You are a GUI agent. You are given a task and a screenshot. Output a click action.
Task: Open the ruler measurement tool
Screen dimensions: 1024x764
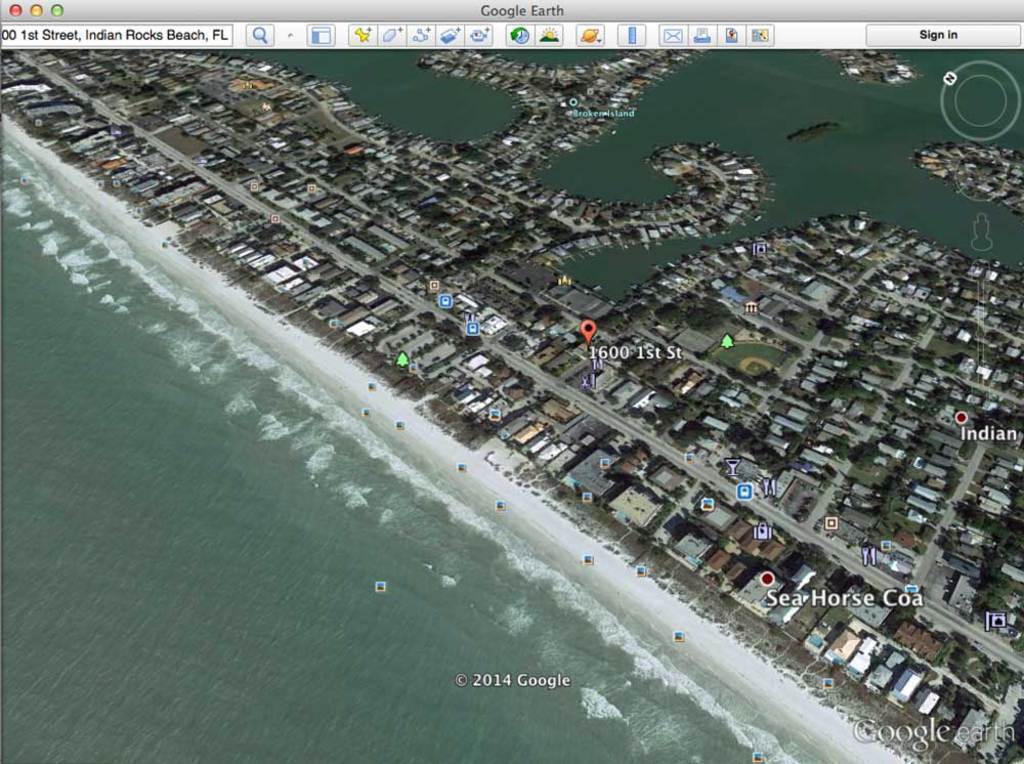631,33
